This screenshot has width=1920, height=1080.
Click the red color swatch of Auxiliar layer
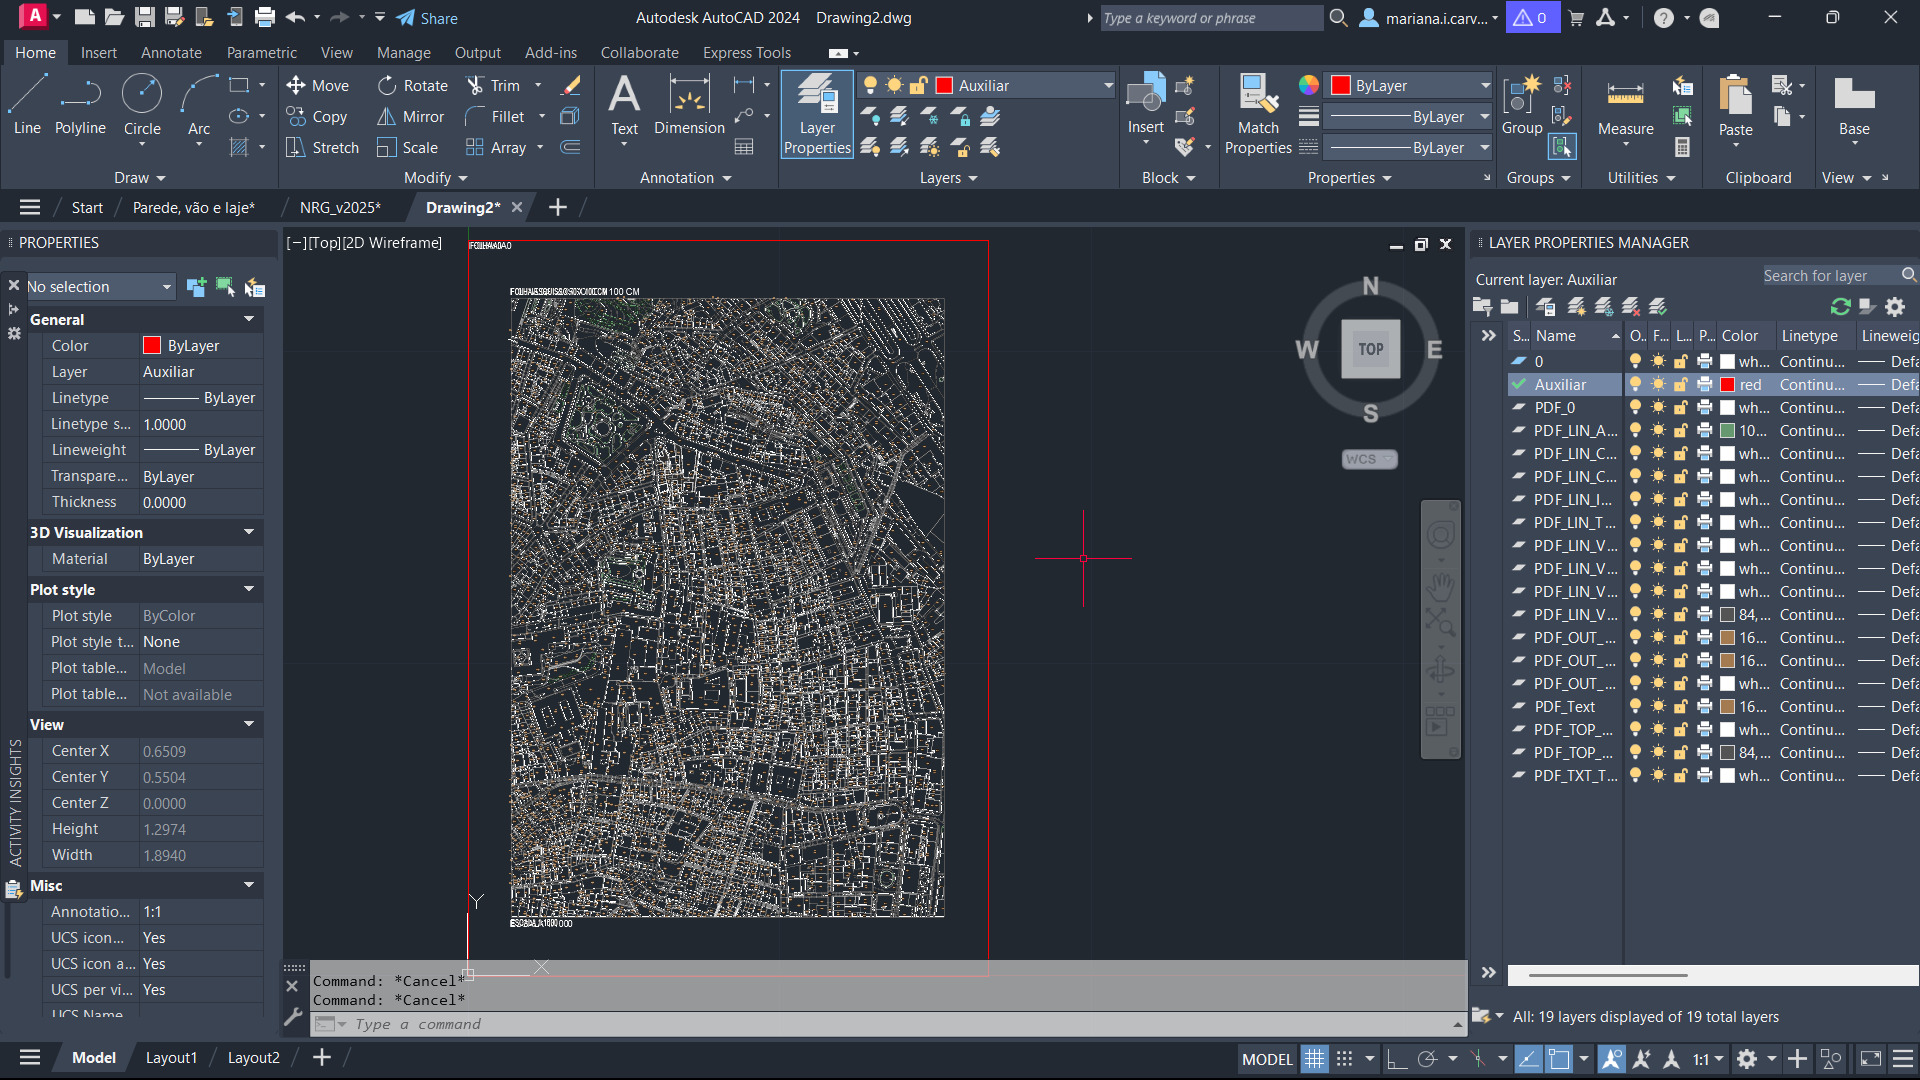pyautogui.click(x=1727, y=385)
